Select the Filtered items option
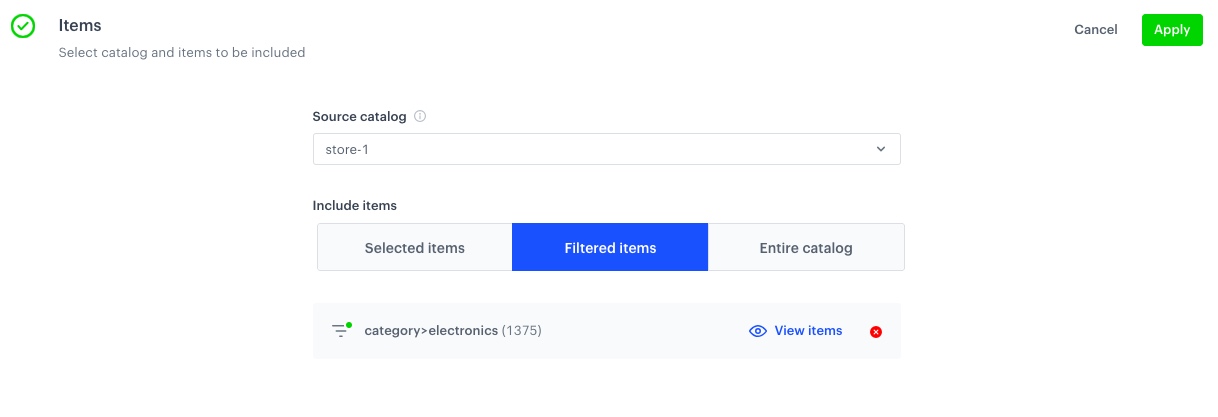 (x=610, y=247)
